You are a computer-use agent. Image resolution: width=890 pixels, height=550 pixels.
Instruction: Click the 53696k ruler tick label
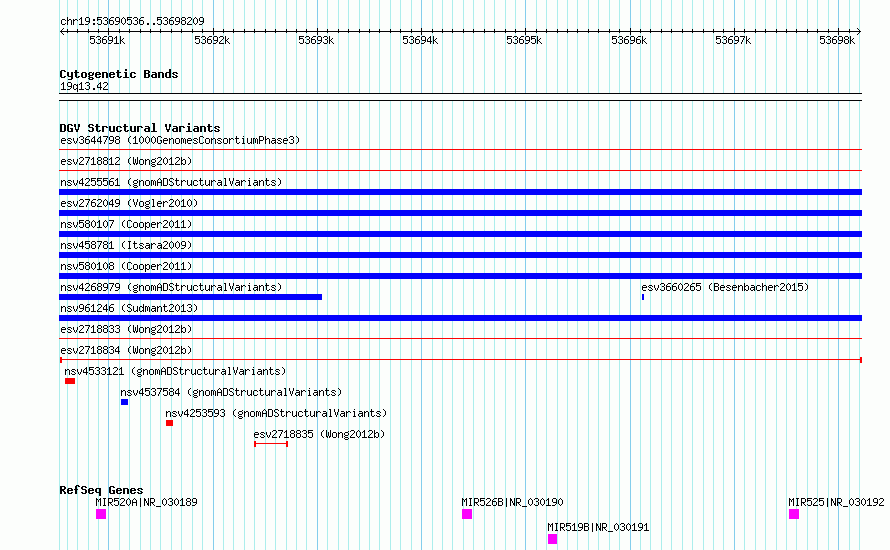(x=629, y=40)
